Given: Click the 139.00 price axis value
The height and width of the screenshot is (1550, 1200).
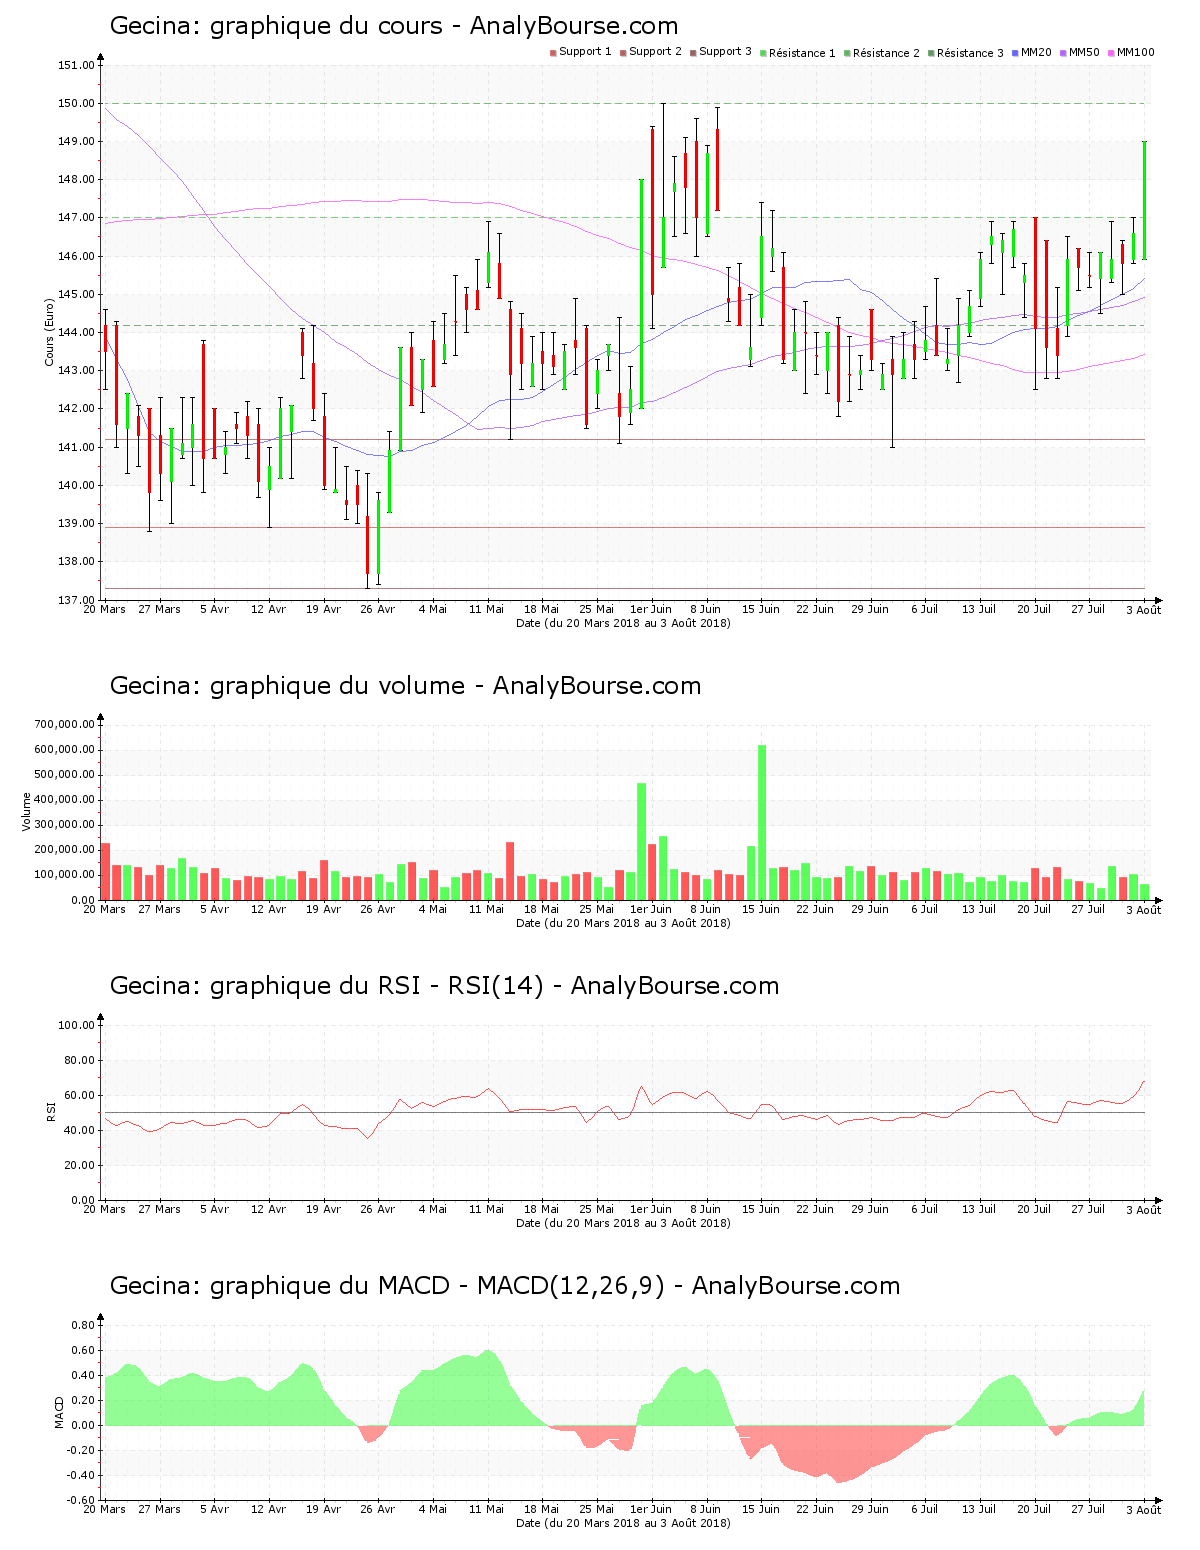Looking at the screenshot, I should (77, 523).
